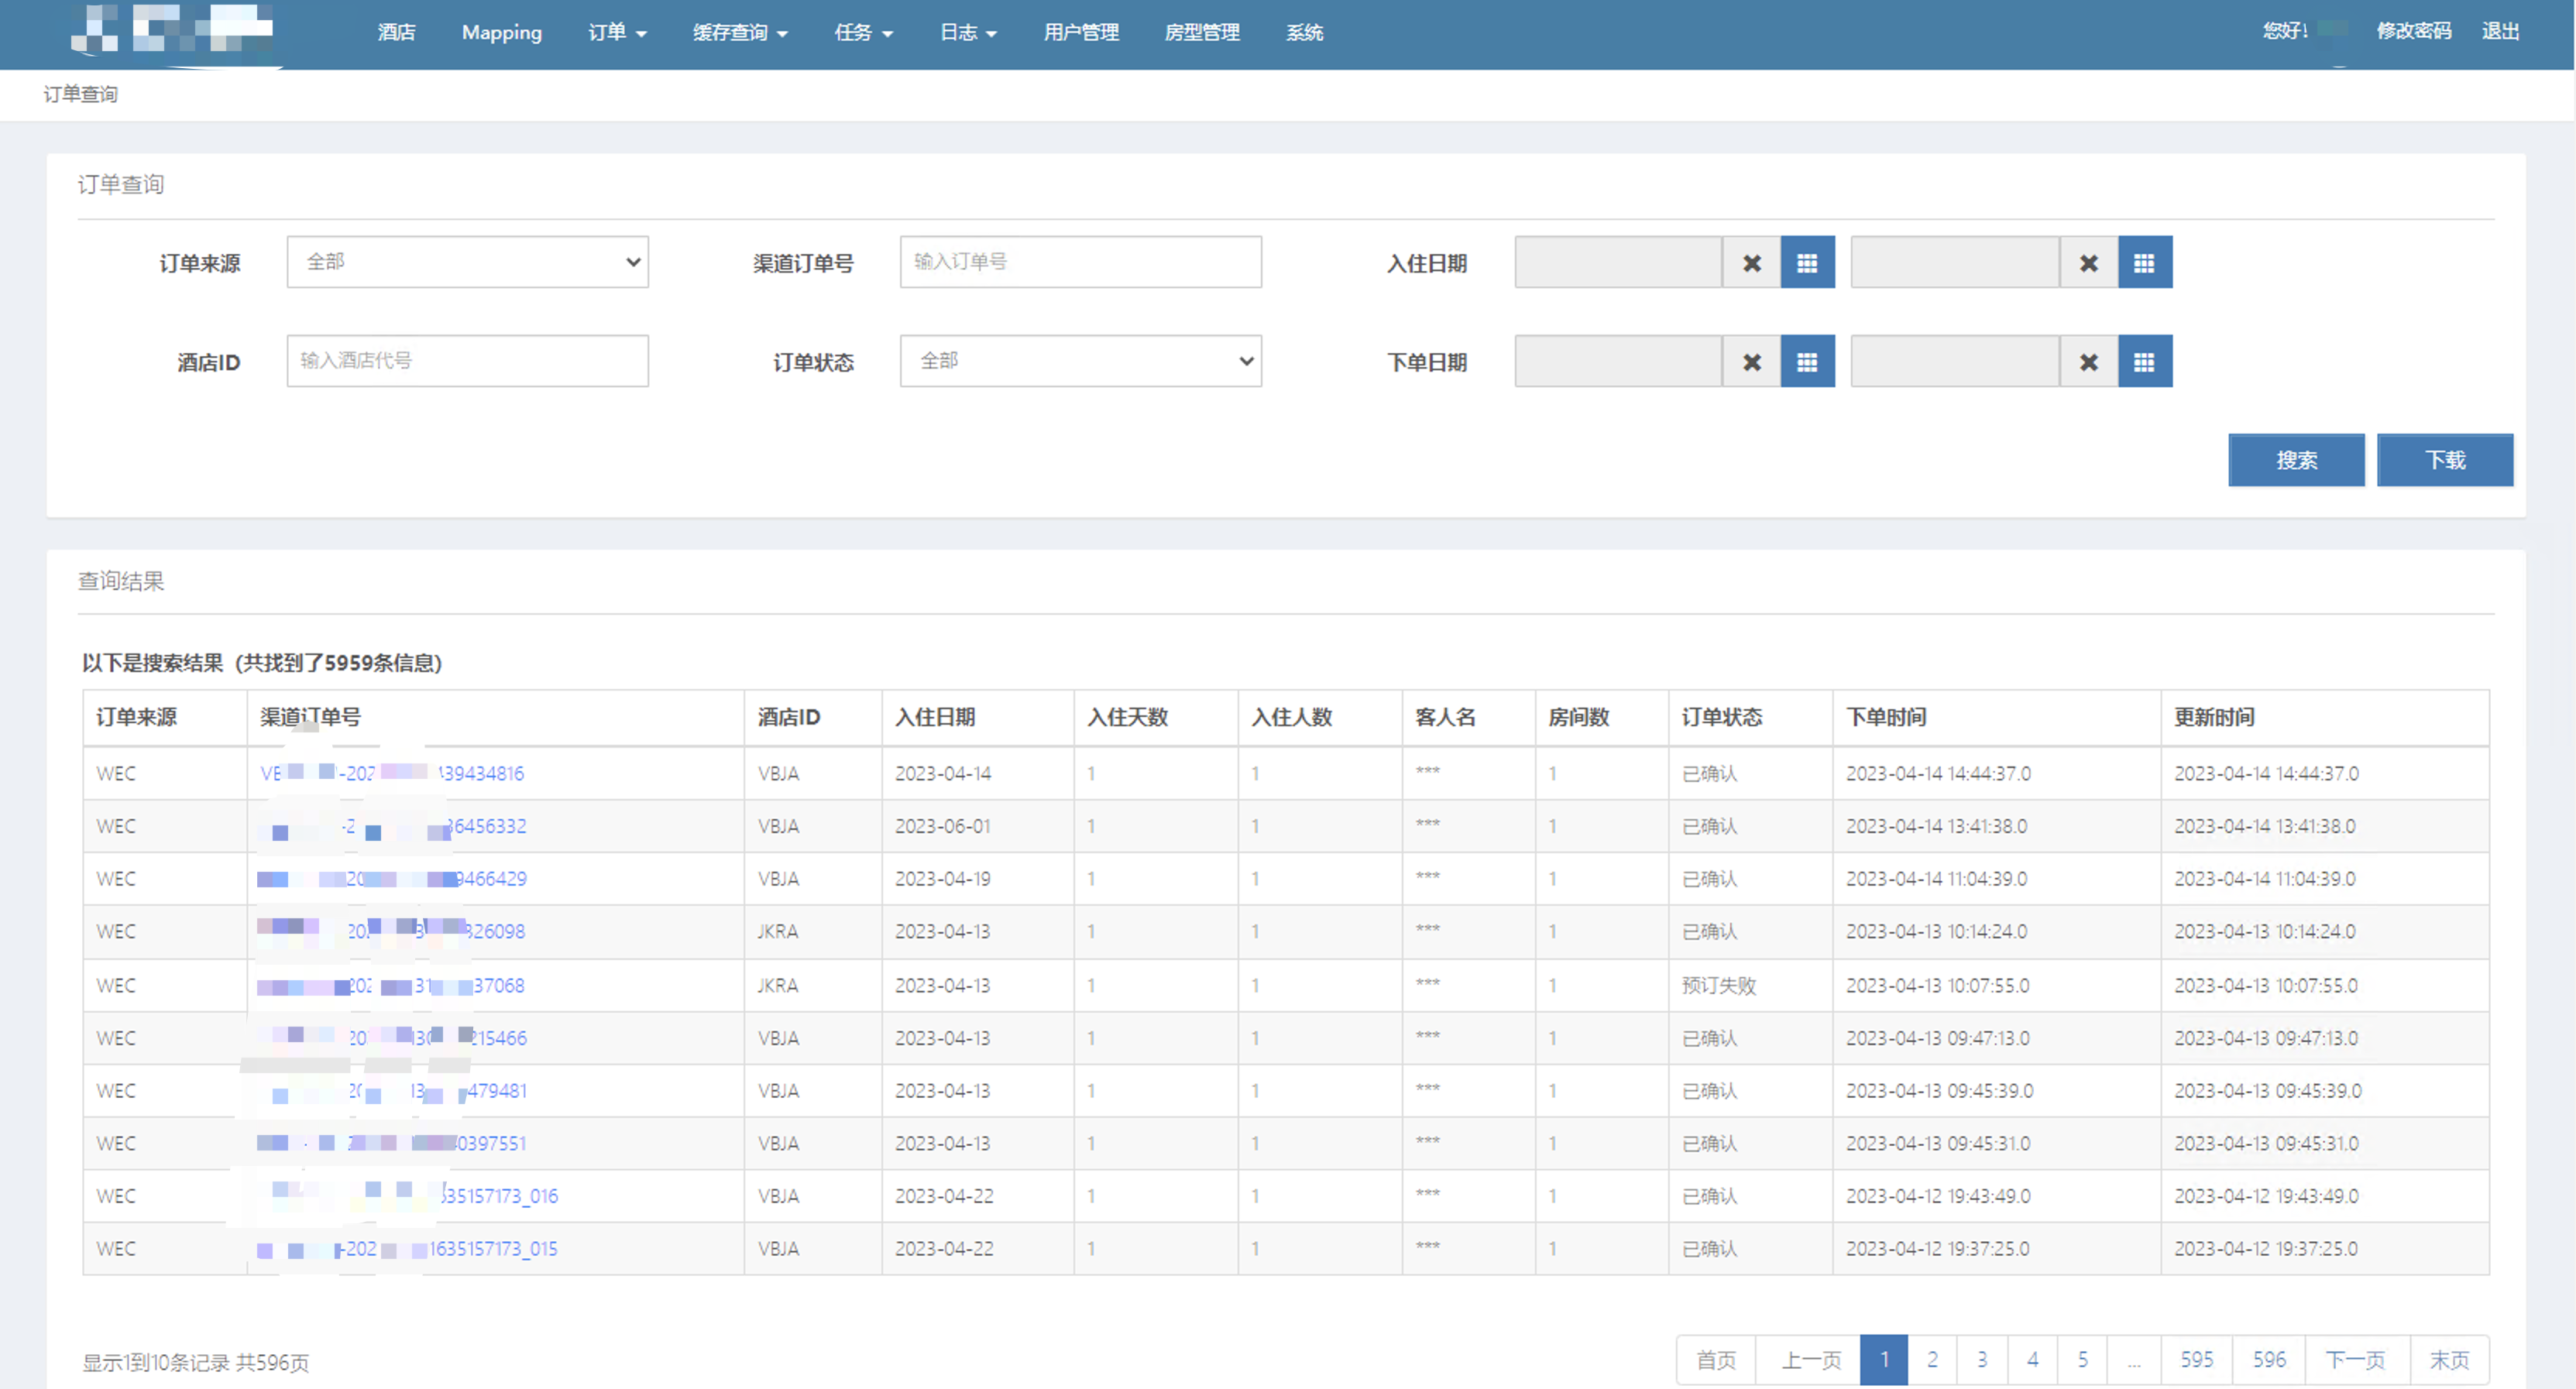This screenshot has width=2576, height=1389.
Task: Open calendar for check-in start date
Action: 1807,263
